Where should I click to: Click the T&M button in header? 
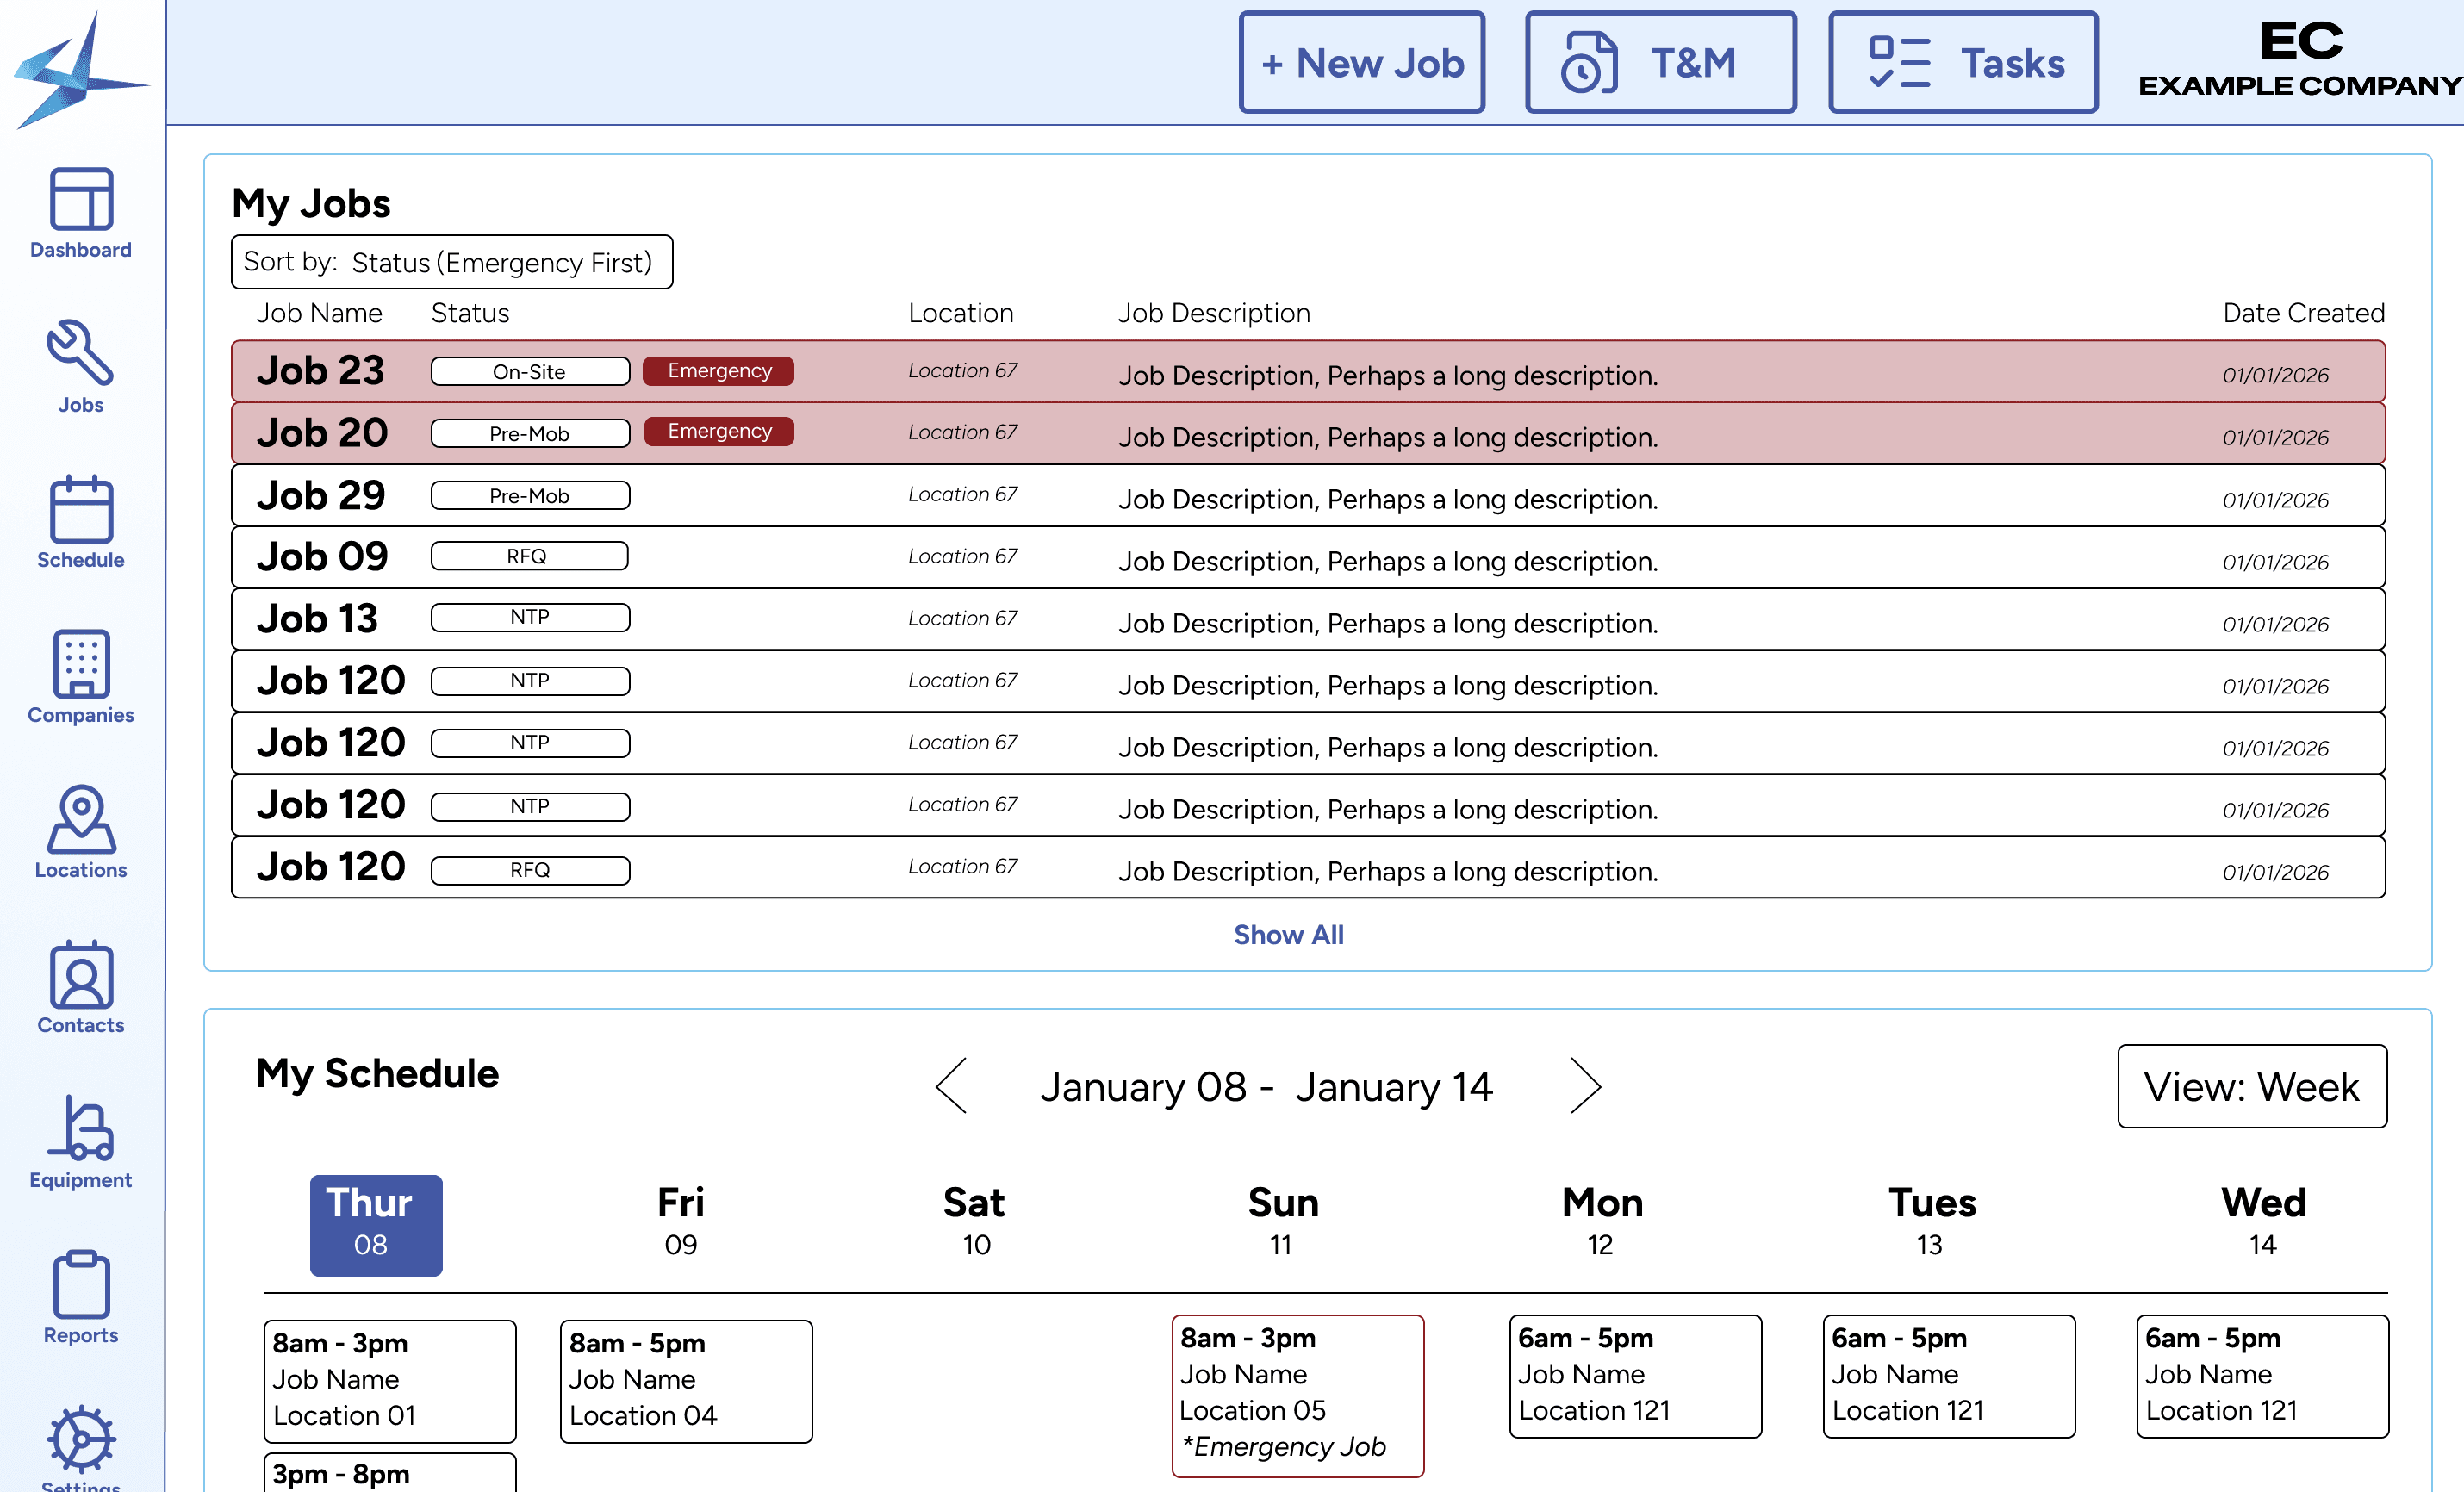click(x=1660, y=63)
